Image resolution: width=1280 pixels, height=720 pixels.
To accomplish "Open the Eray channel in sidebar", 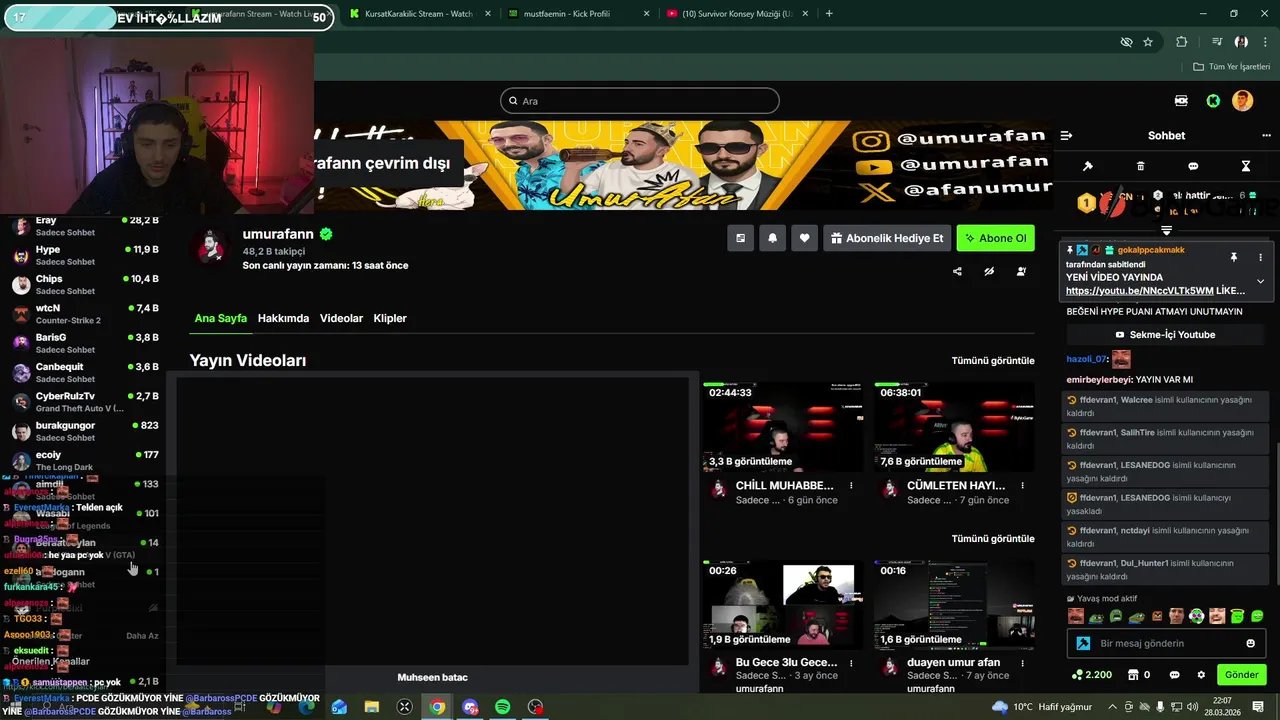I will 85,226.
